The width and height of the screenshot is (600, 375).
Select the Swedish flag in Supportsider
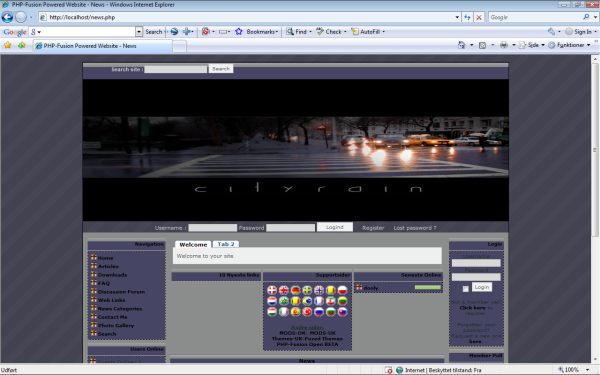pyautogui.click(x=307, y=290)
